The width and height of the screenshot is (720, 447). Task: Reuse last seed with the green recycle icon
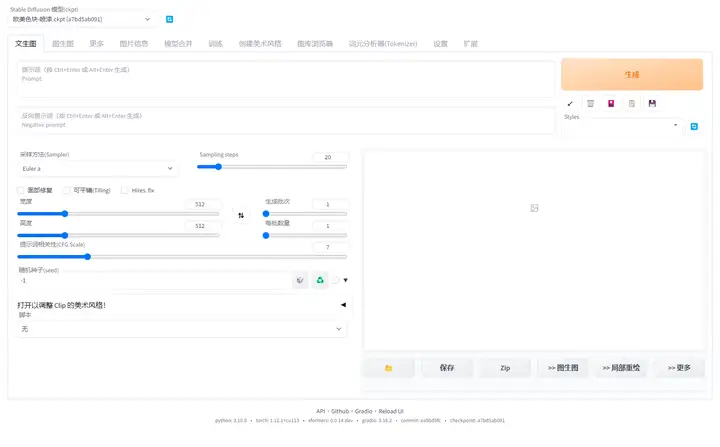pos(320,281)
